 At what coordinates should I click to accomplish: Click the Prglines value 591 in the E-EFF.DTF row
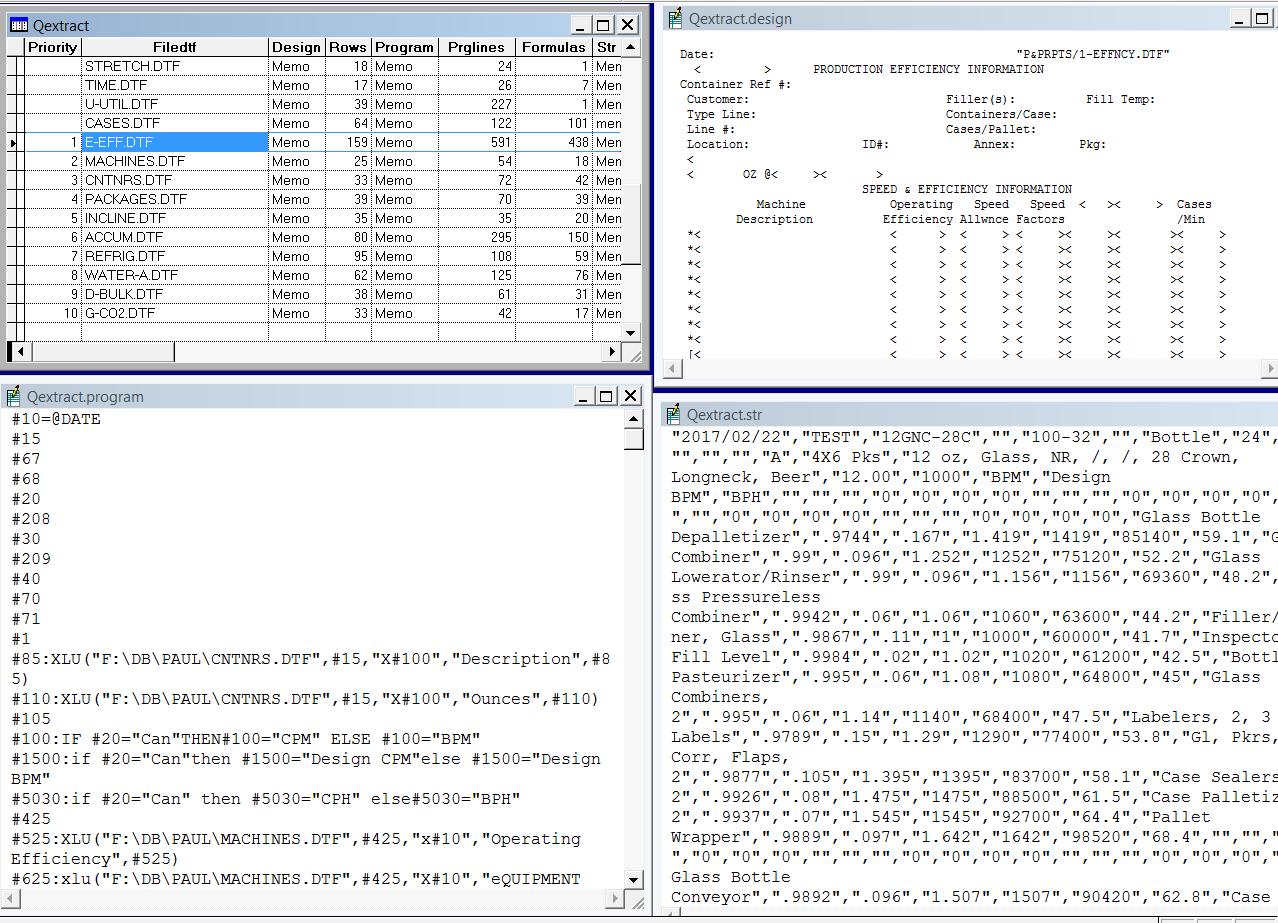click(476, 143)
